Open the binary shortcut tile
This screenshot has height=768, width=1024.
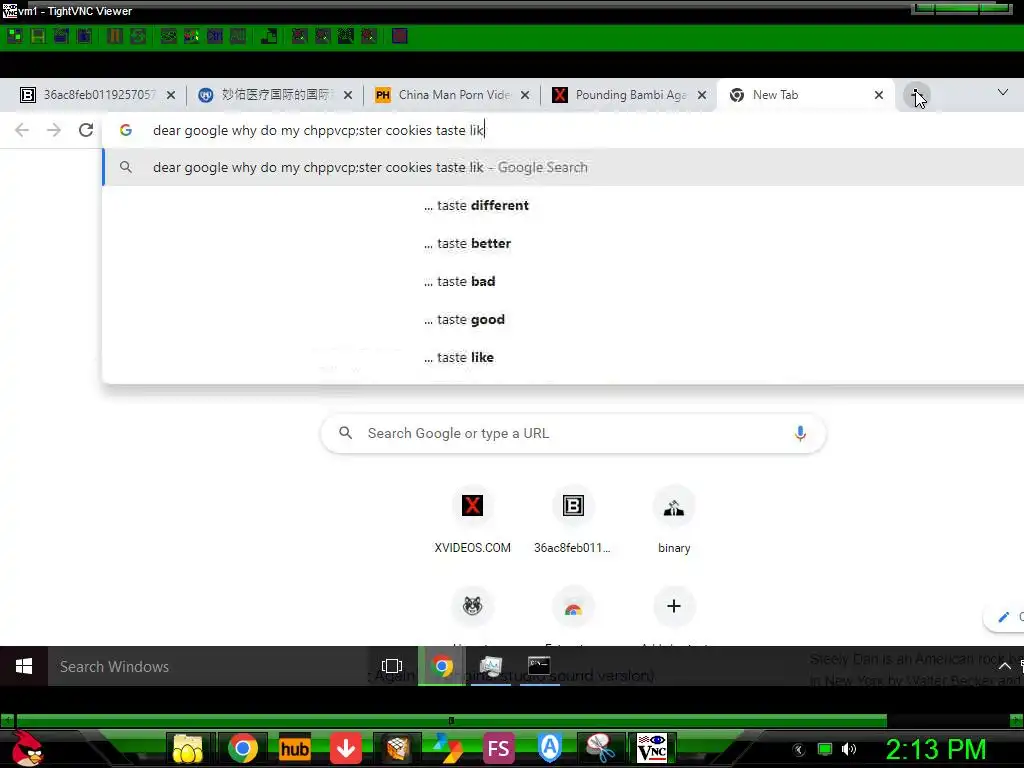674,520
